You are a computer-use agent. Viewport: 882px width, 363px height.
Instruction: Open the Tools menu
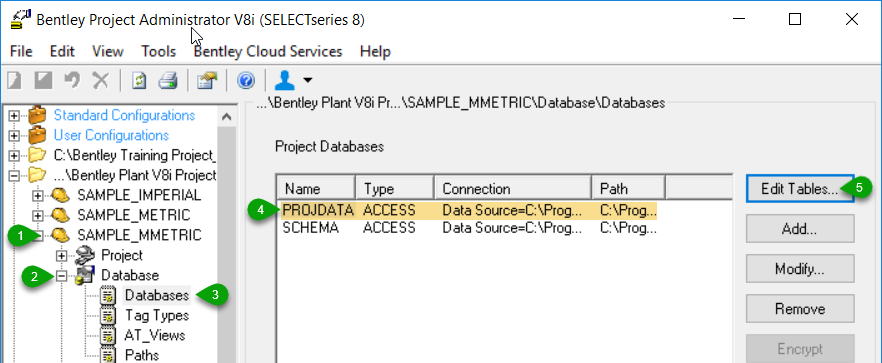pyautogui.click(x=159, y=52)
